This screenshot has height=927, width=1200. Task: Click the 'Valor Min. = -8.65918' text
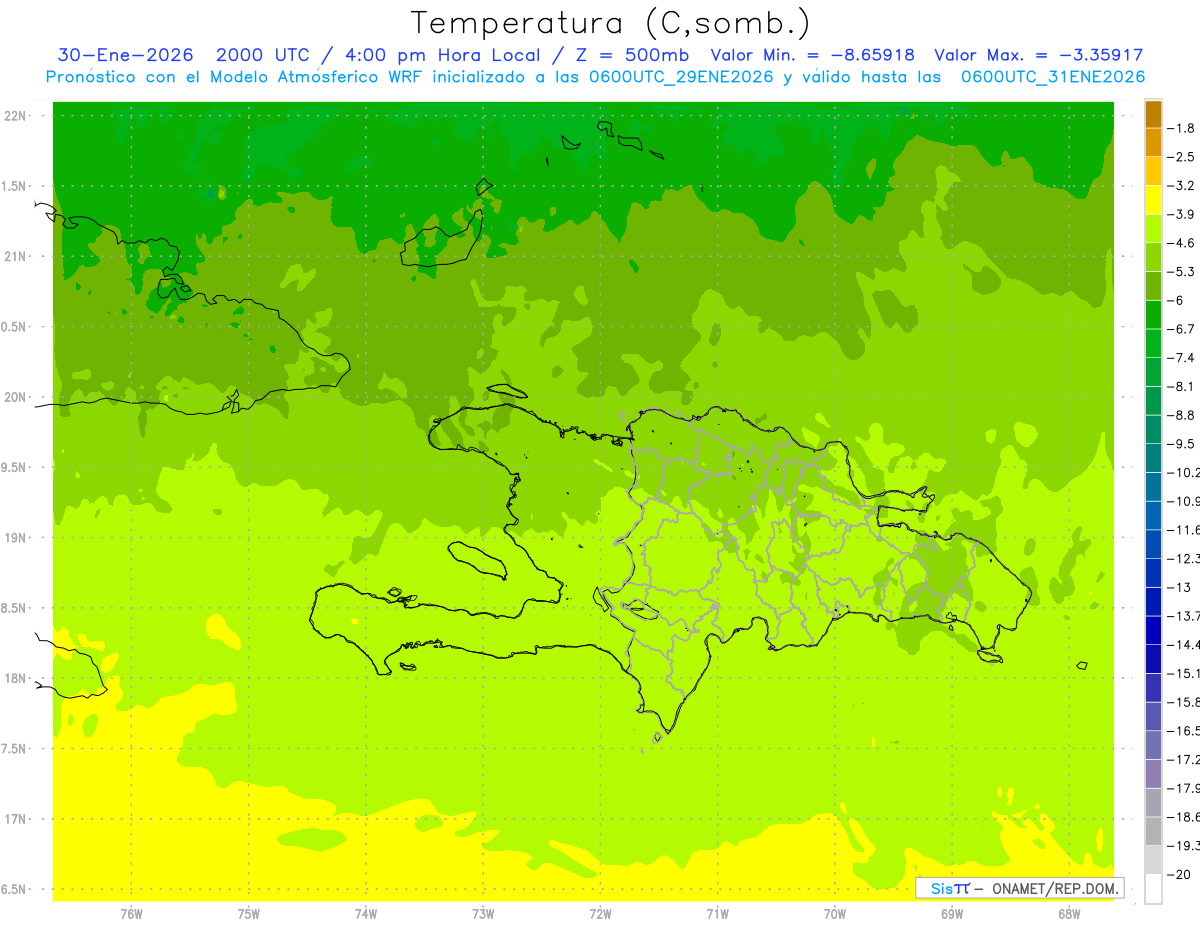[813, 55]
